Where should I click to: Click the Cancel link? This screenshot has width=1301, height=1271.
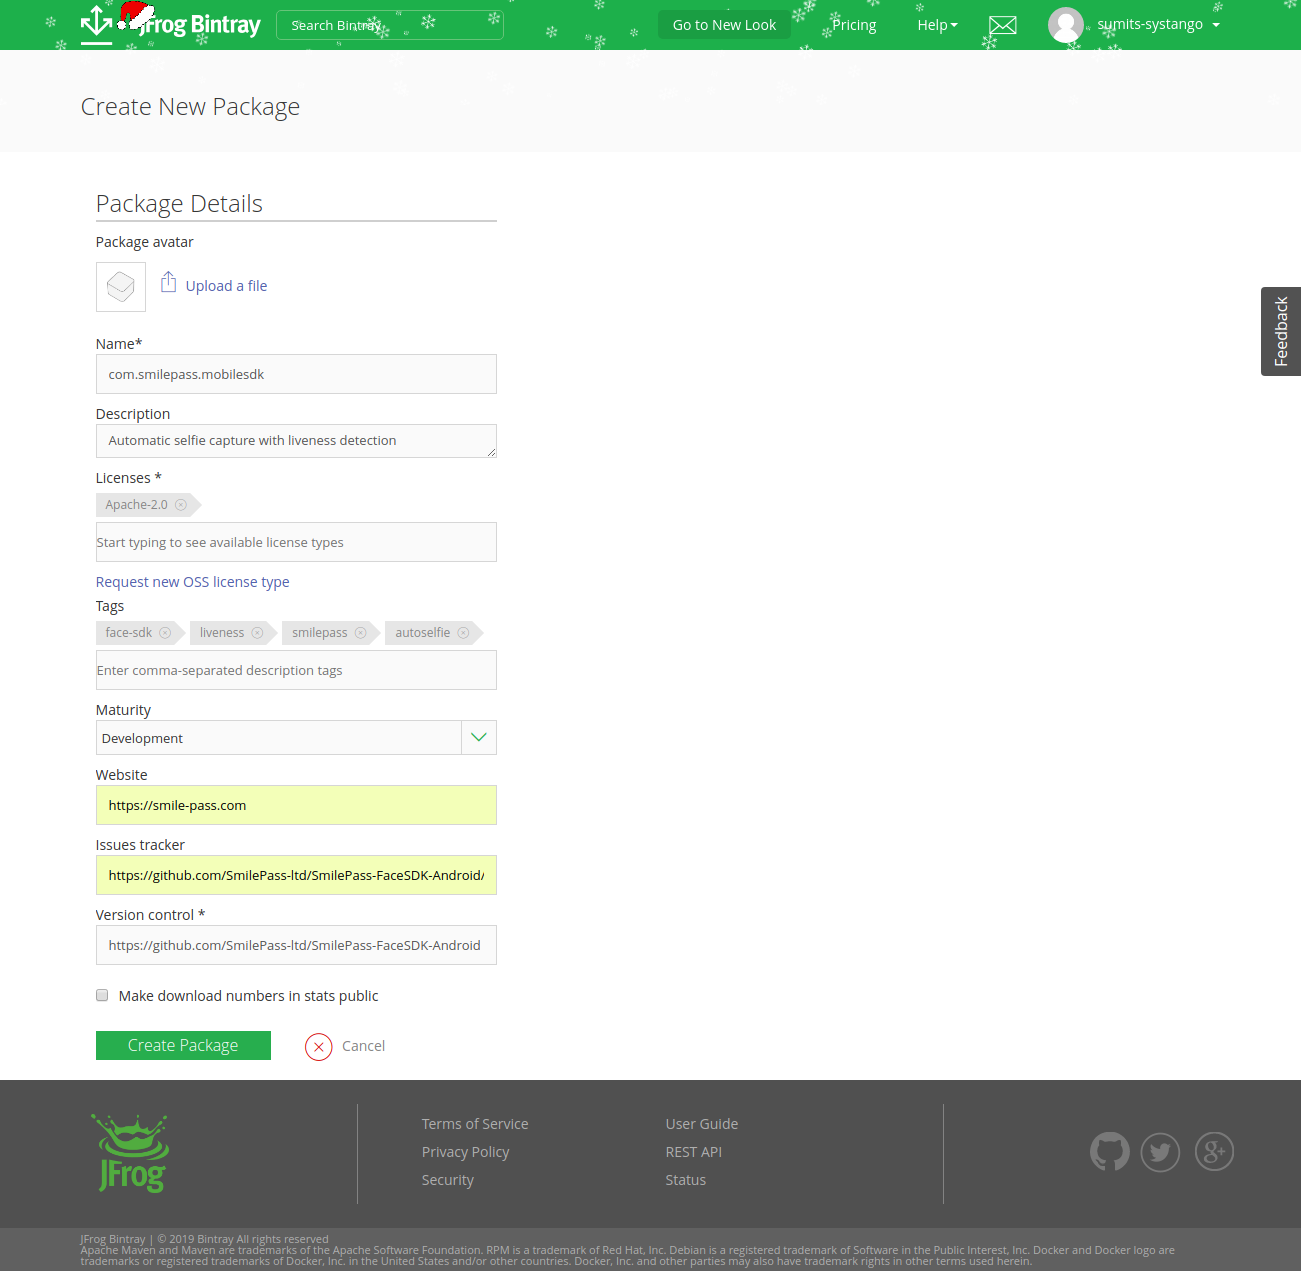point(363,1046)
